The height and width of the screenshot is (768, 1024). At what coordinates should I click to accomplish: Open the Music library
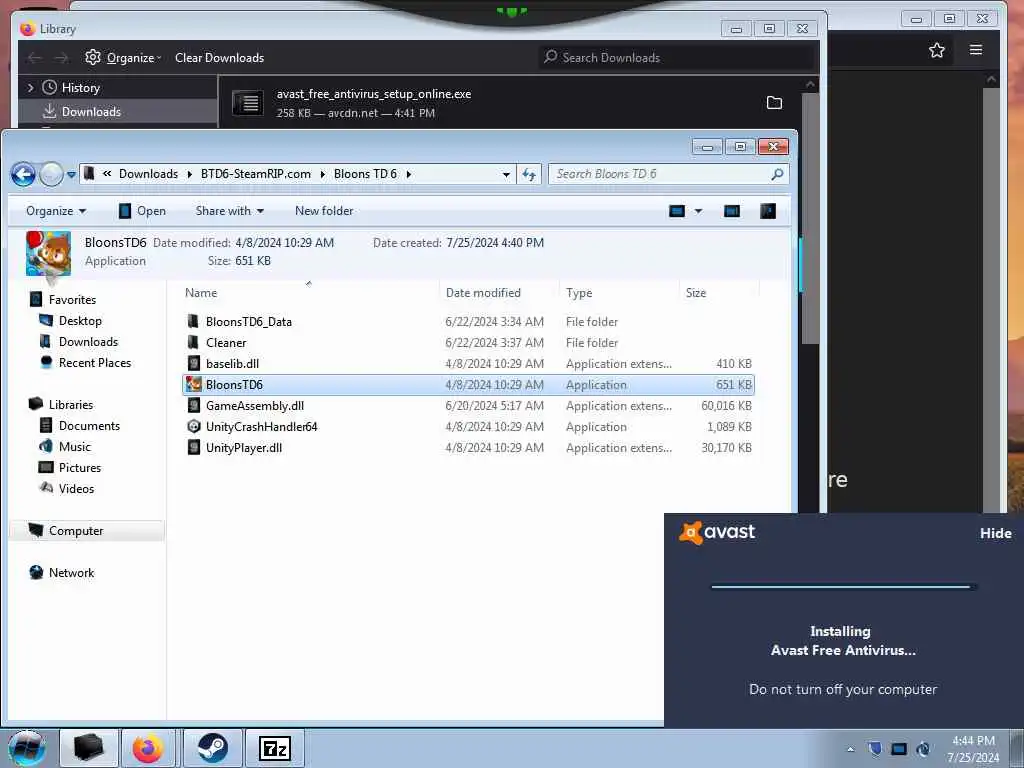click(x=74, y=447)
